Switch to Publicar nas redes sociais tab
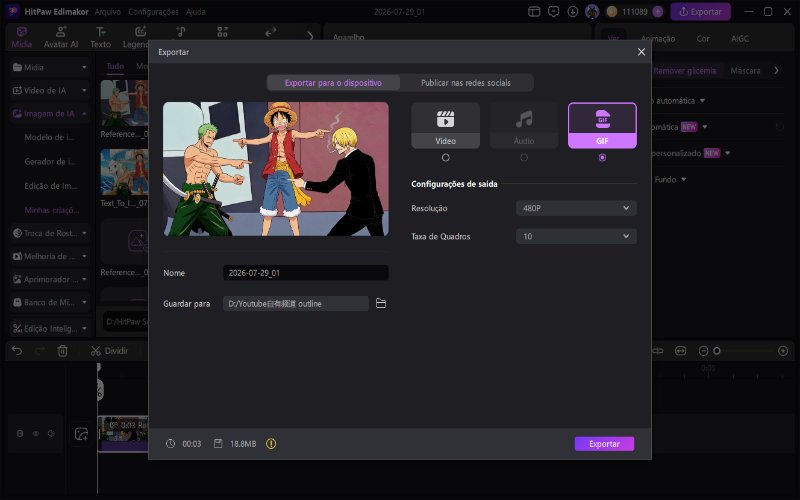800x500 pixels. (x=466, y=83)
